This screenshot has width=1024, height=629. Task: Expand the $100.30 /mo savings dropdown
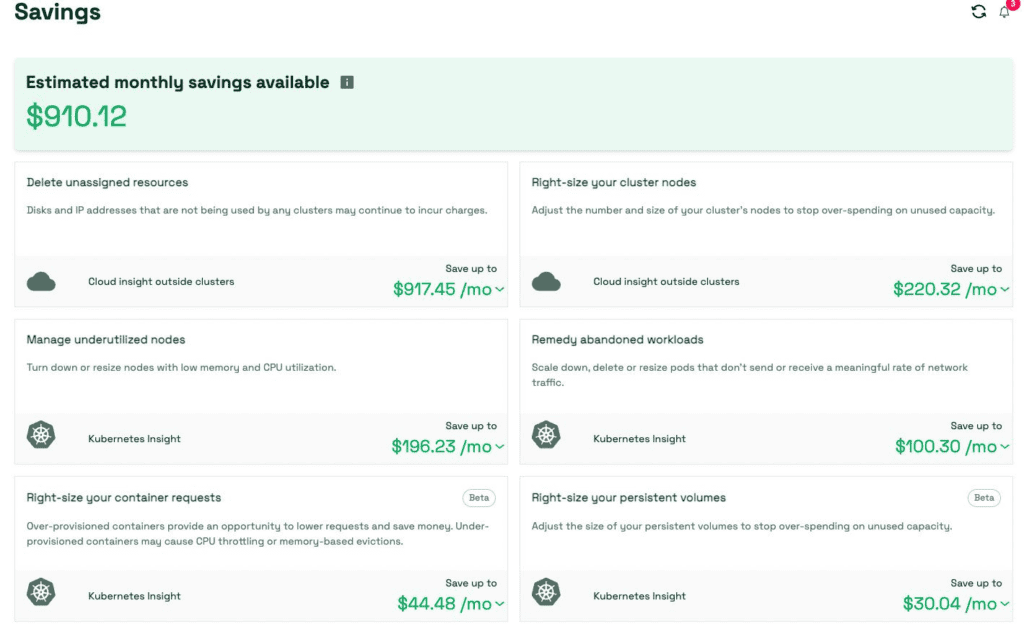[1007, 446]
